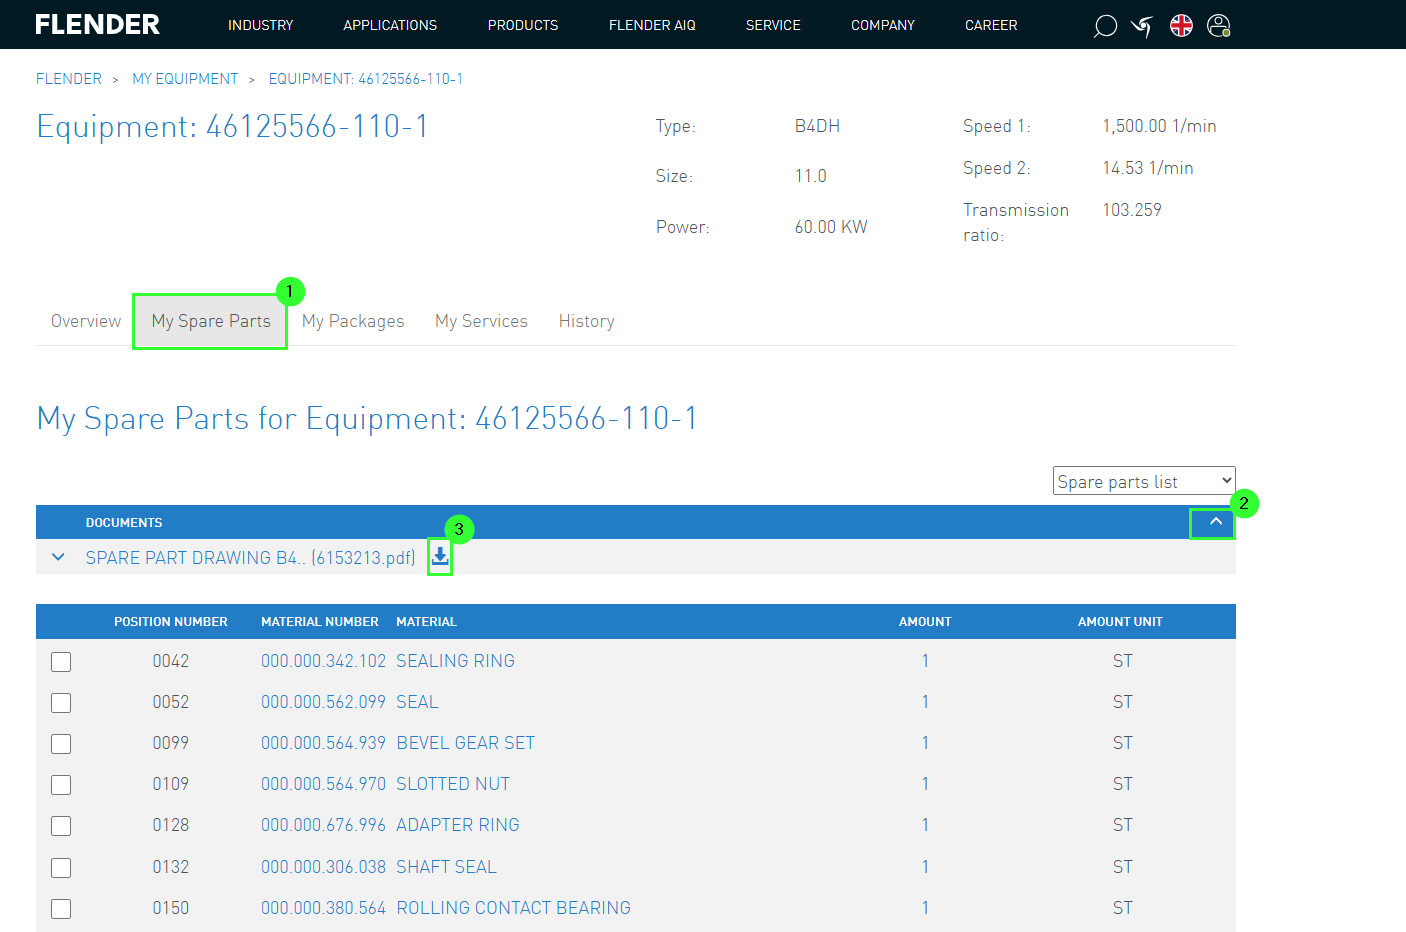Click the AMOUNT column header
Viewport: 1406px width, 932px height.
(x=925, y=622)
